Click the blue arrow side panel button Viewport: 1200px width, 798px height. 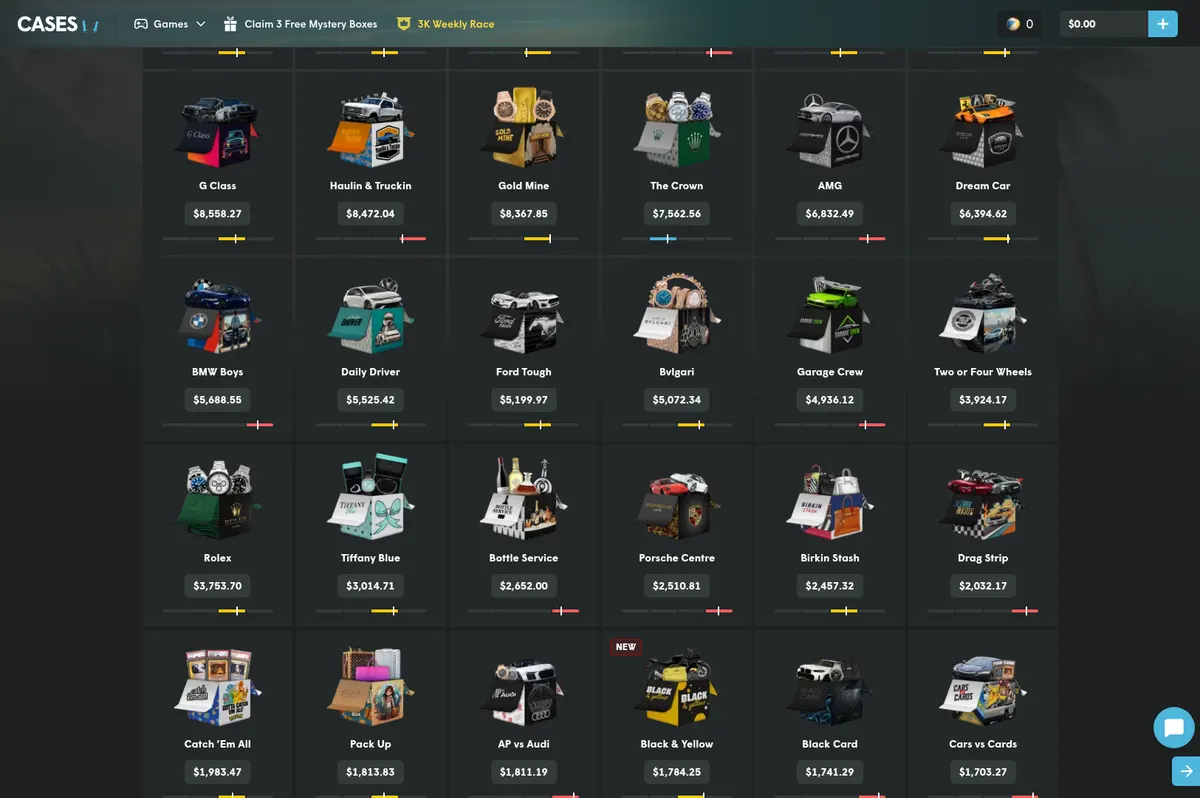point(1186,771)
